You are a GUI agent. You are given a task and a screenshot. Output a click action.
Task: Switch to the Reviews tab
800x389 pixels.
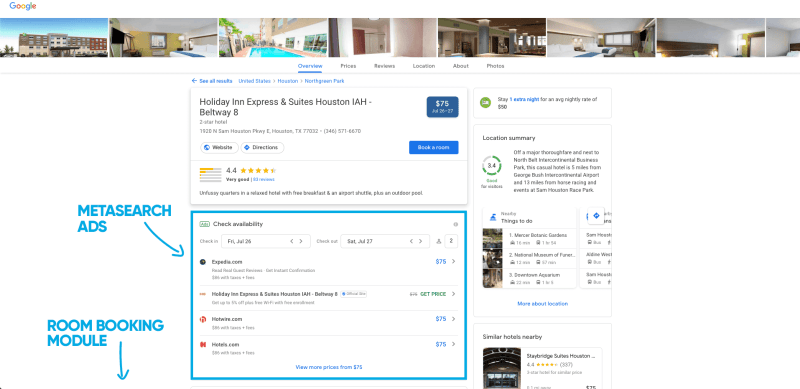(x=385, y=66)
